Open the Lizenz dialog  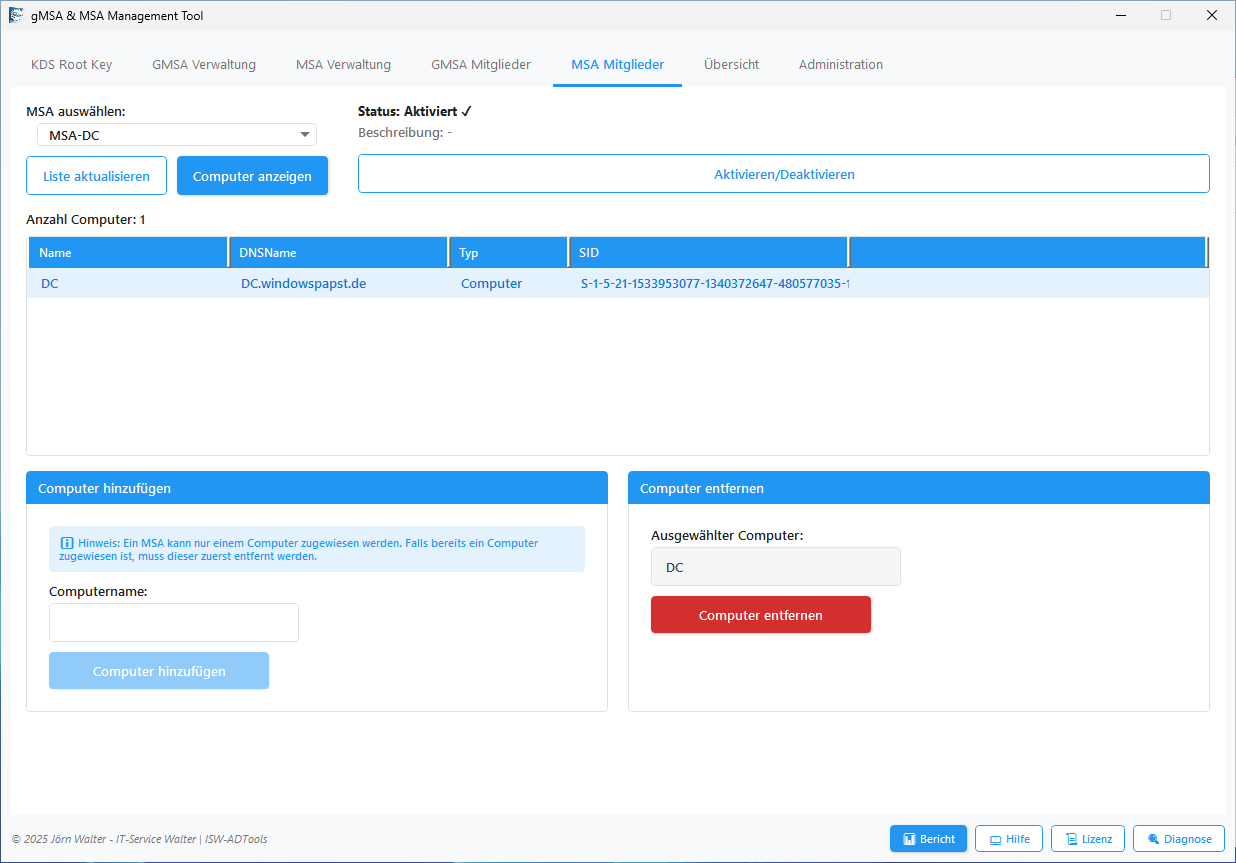[1088, 839]
